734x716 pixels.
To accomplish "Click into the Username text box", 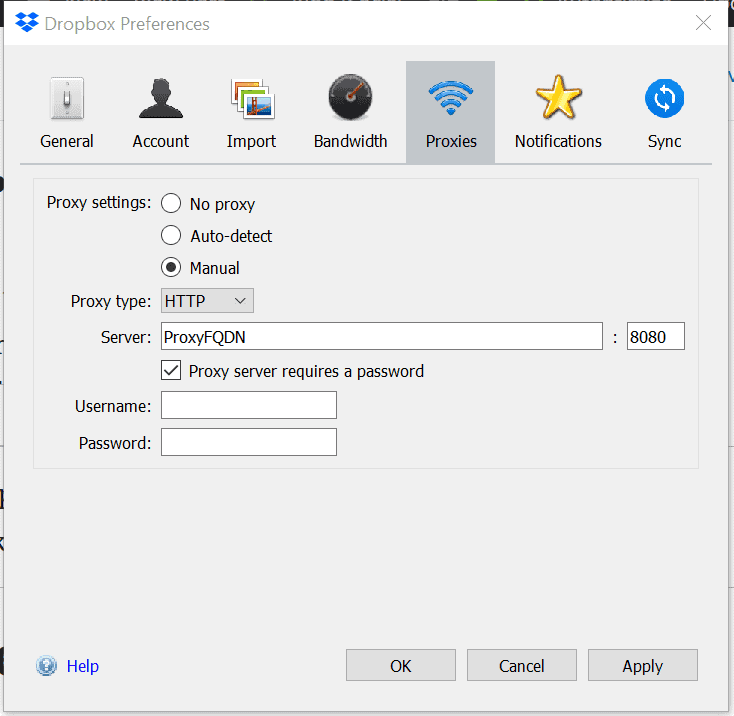I will (248, 406).
